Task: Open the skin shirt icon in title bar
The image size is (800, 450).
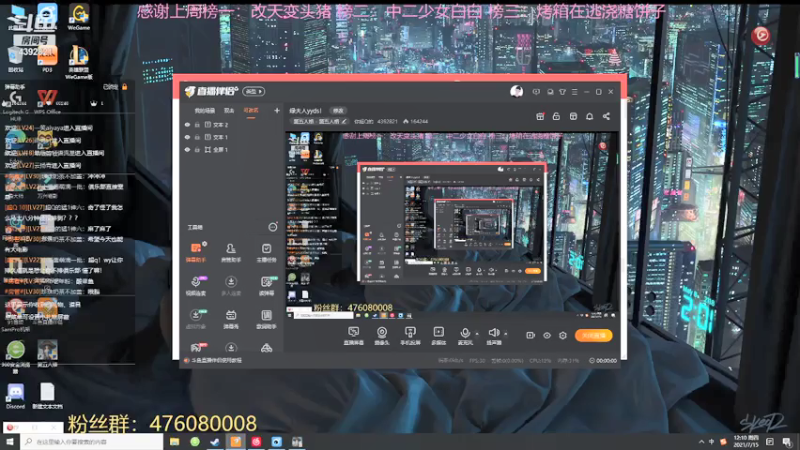Action: 562,92
